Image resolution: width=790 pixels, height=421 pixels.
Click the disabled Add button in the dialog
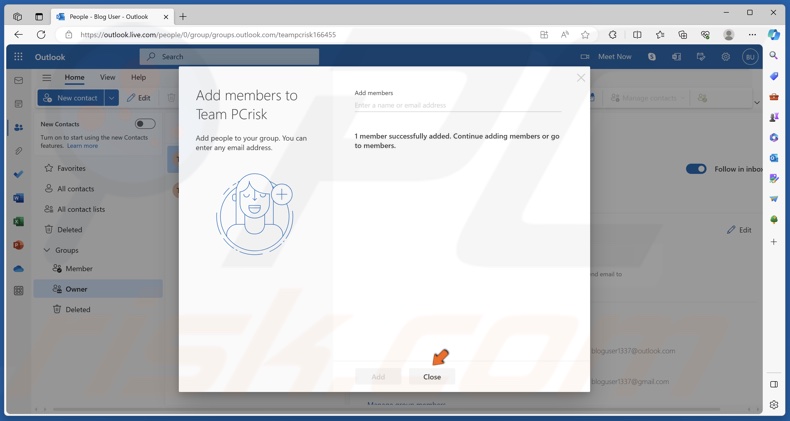point(378,377)
